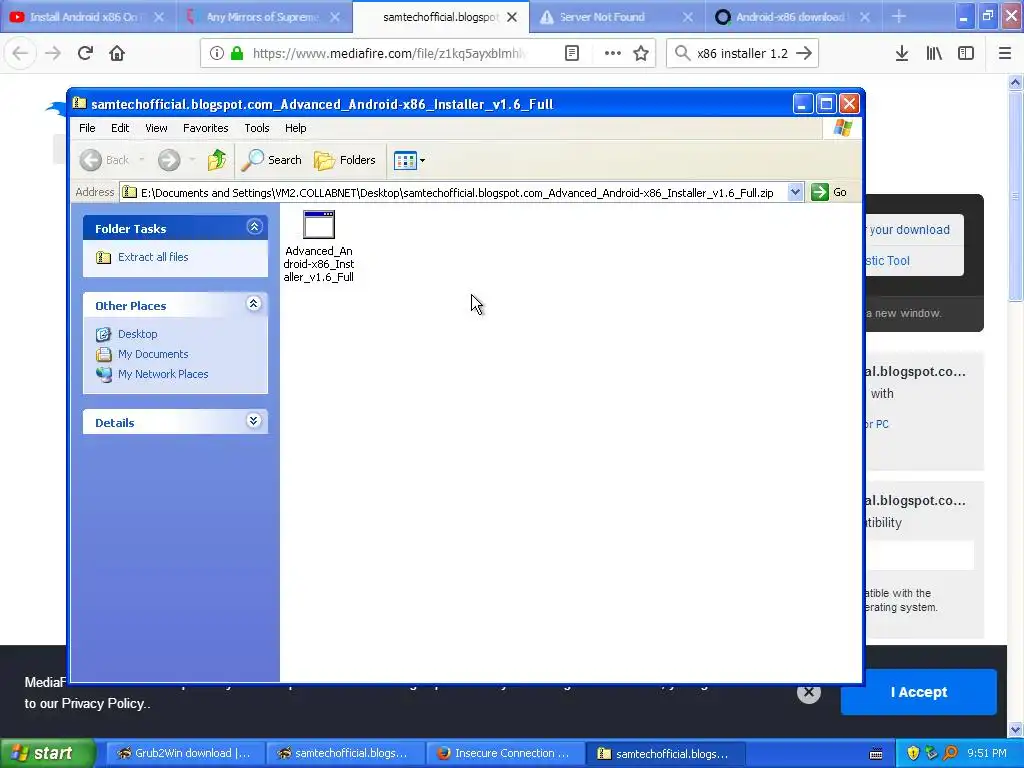This screenshot has height=768, width=1024.
Task: Open the View menu
Action: [x=156, y=128]
